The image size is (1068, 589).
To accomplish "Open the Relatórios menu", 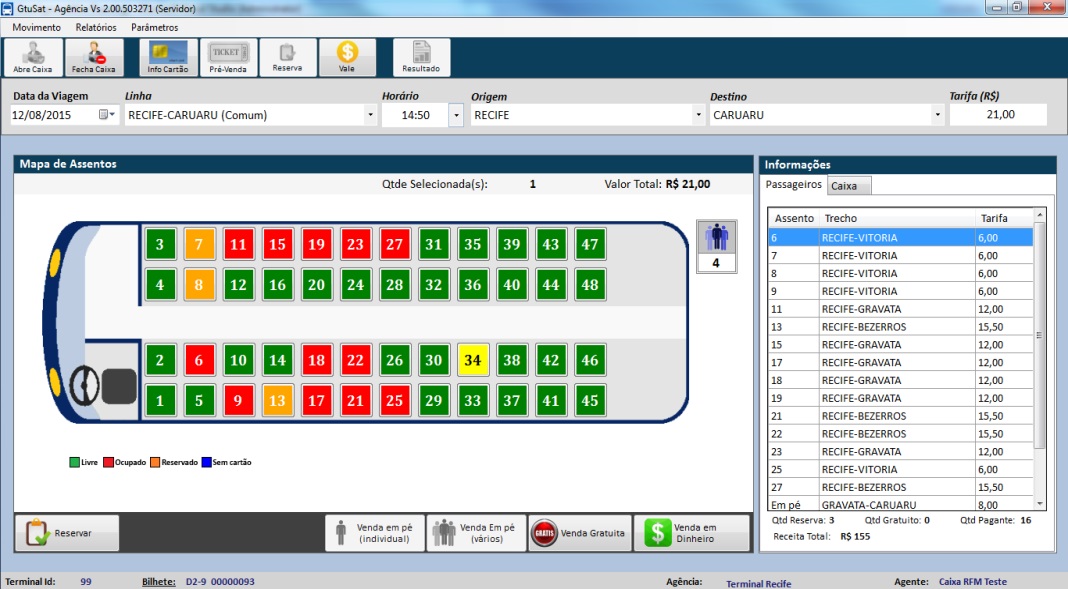I will coord(96,27).
